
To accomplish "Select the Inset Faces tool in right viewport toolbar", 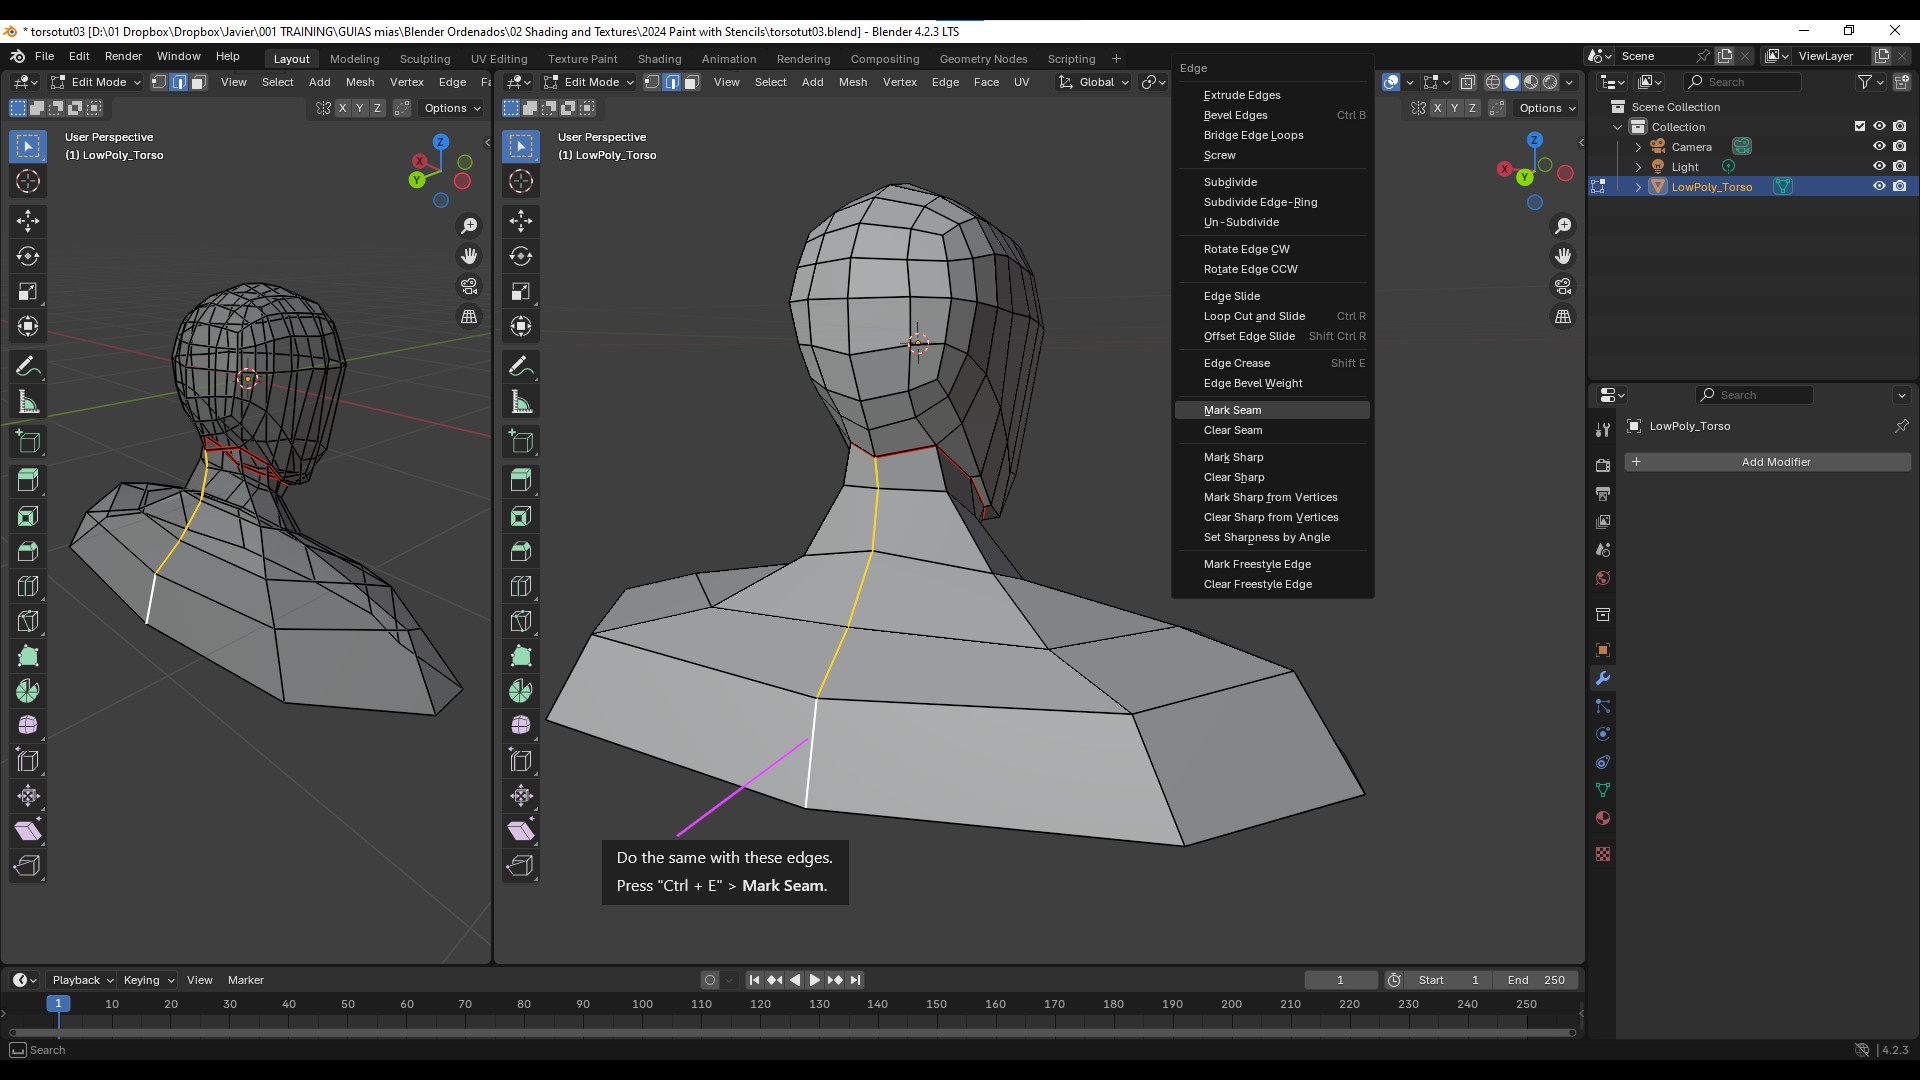I will (x=521, y=516).
